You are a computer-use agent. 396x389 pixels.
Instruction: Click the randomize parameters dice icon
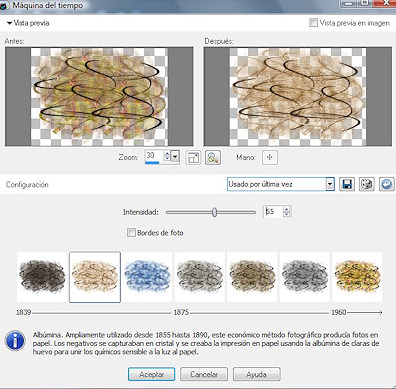(367, 184)
